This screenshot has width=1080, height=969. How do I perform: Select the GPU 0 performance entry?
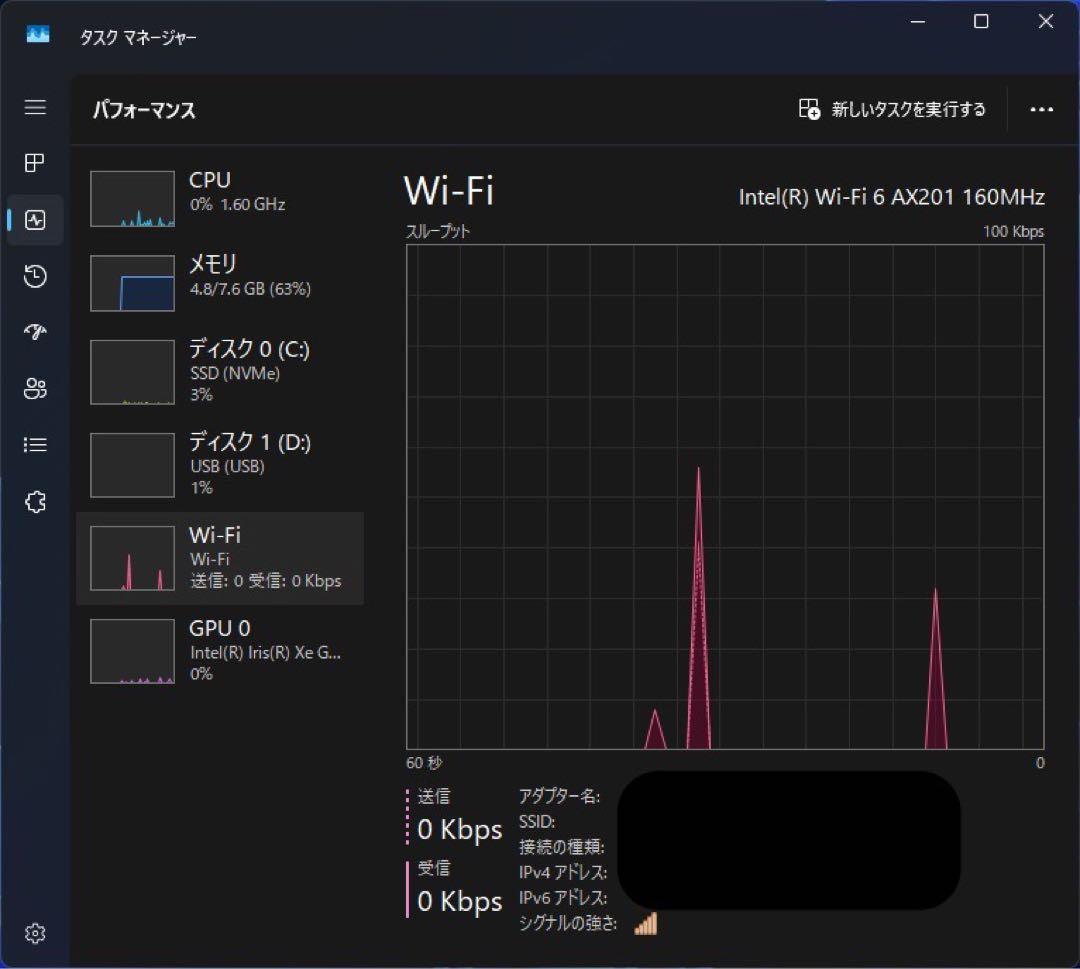coord(220,650)
